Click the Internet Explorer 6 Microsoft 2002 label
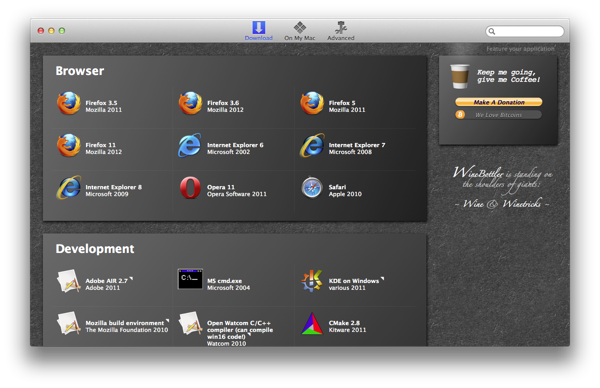600x388 pixels. pyautogui.click(x=235, y=148)
